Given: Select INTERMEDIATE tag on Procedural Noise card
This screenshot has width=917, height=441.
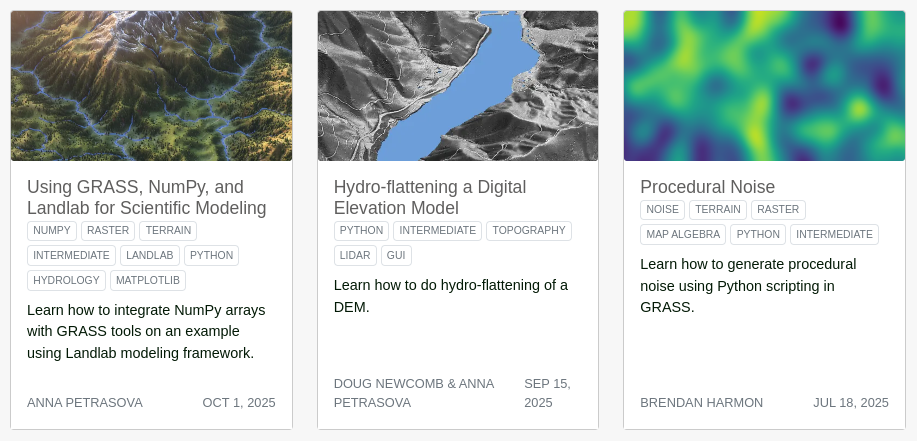Looking at the screenshot, I should click(x=834, y=234).
